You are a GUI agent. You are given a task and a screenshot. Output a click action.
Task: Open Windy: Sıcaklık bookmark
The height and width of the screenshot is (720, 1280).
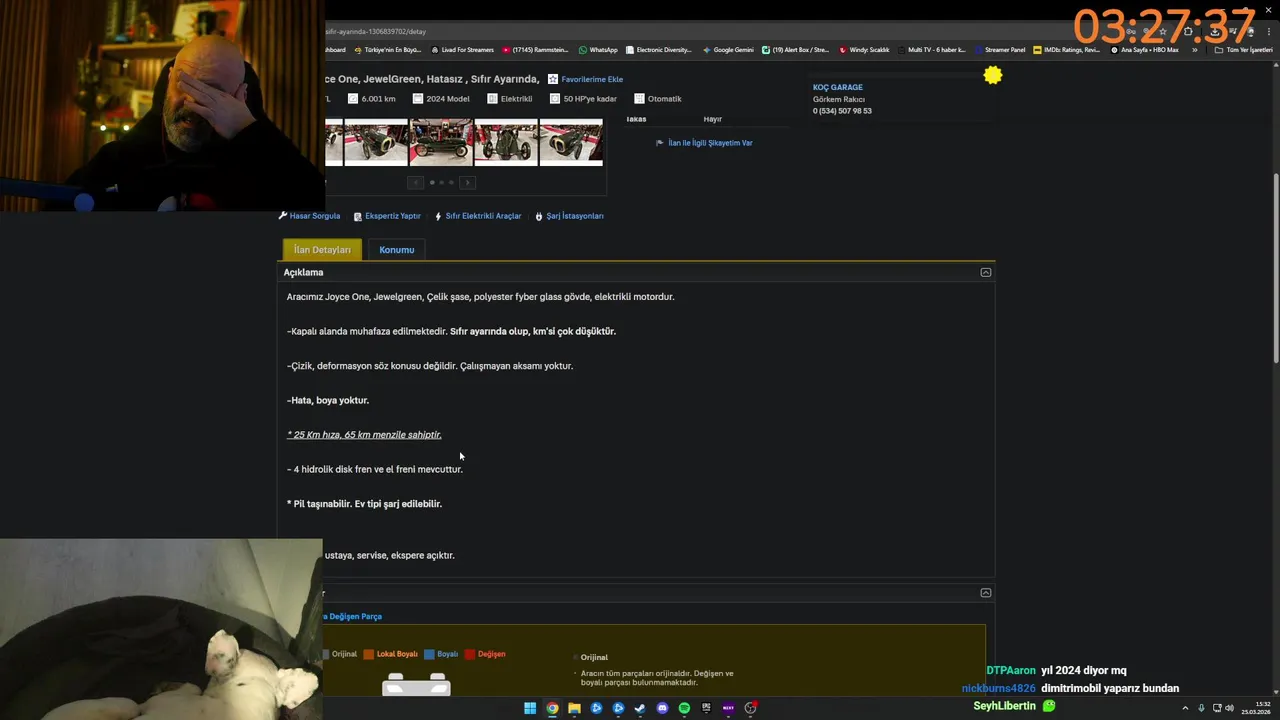(864, 50)
